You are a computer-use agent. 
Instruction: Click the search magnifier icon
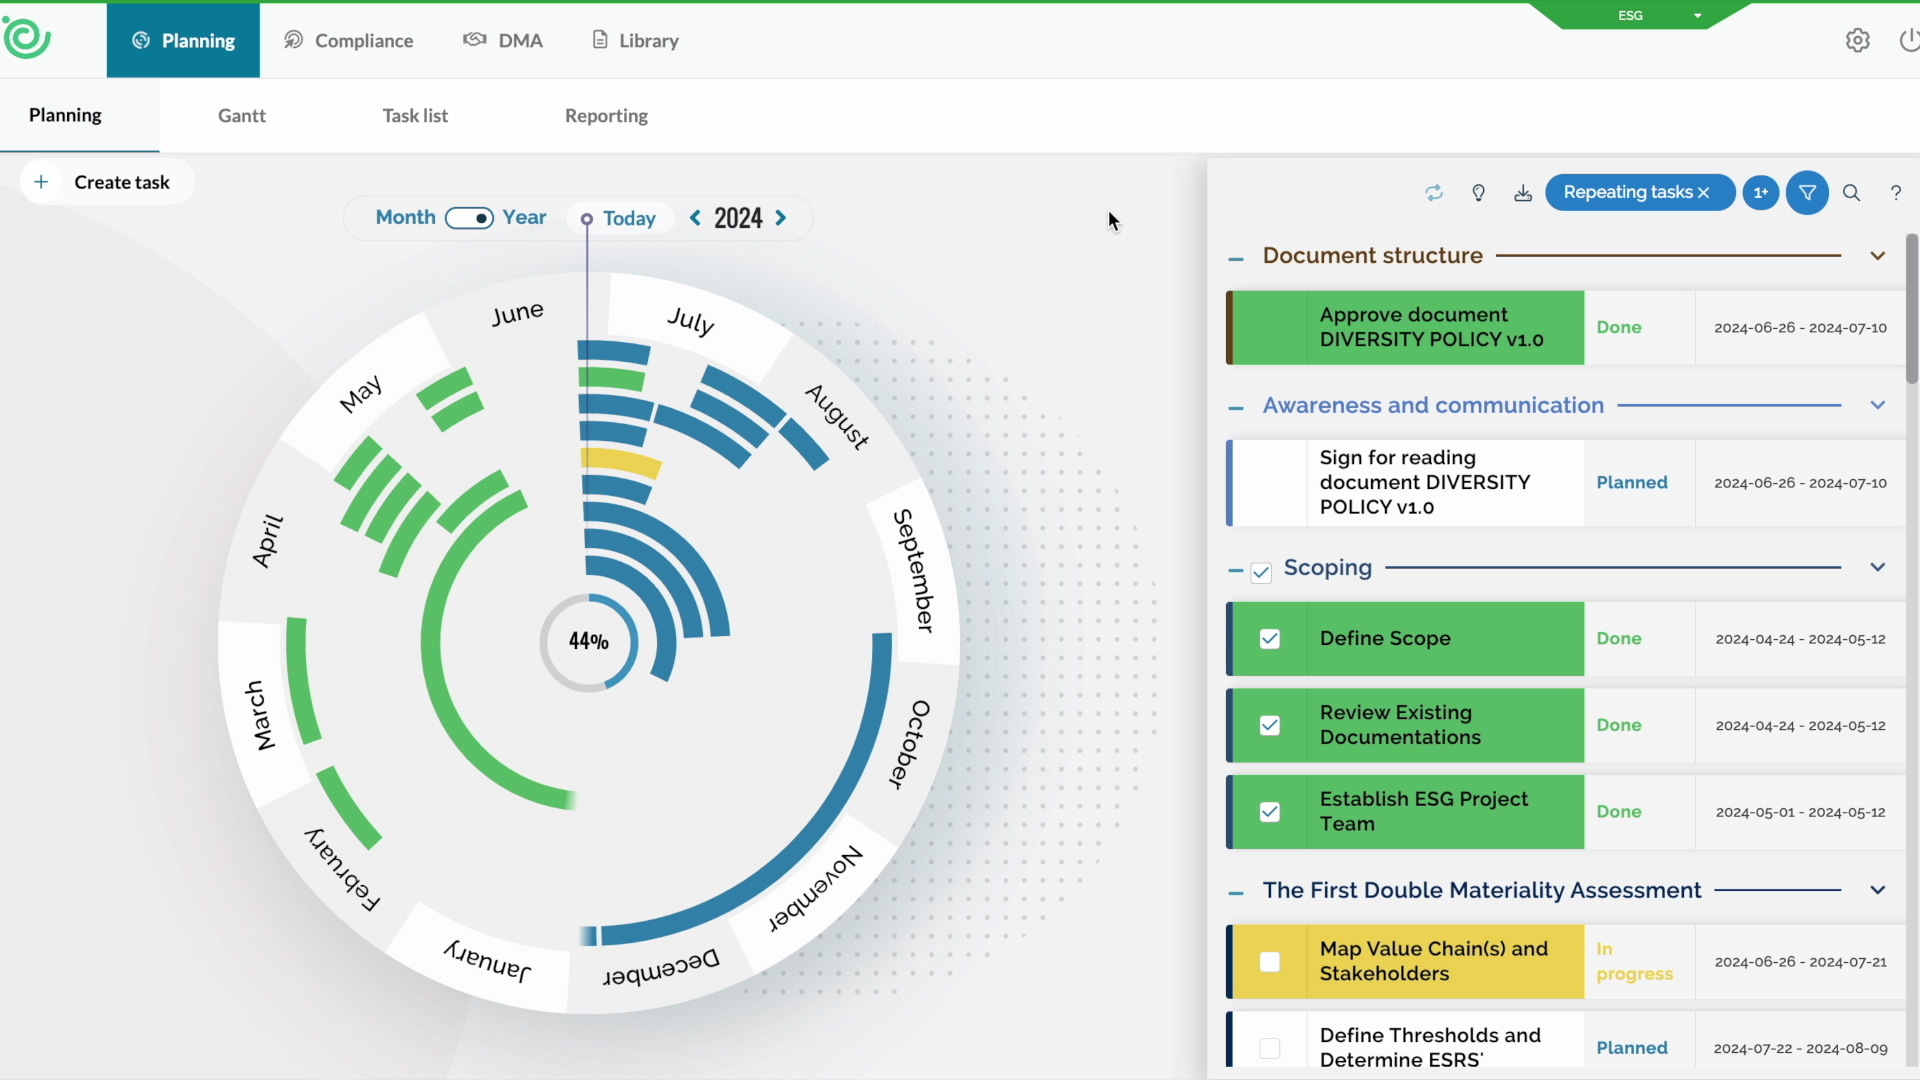pos(1851,193)
